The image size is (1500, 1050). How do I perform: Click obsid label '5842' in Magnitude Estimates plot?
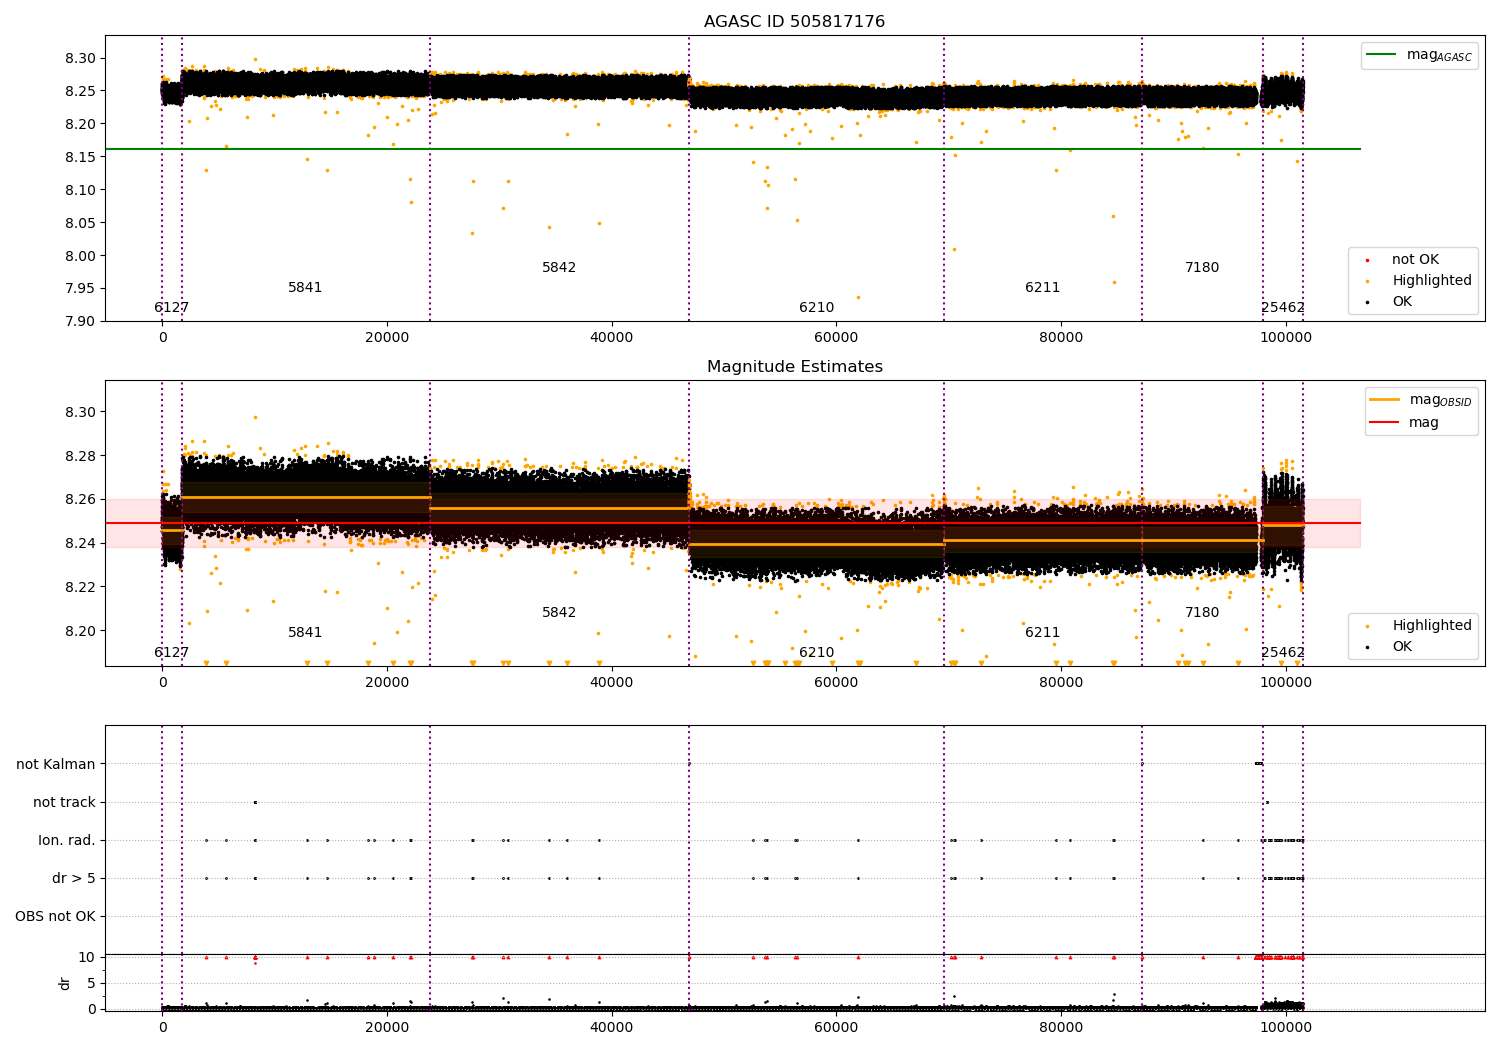click(x=559, y=613)
